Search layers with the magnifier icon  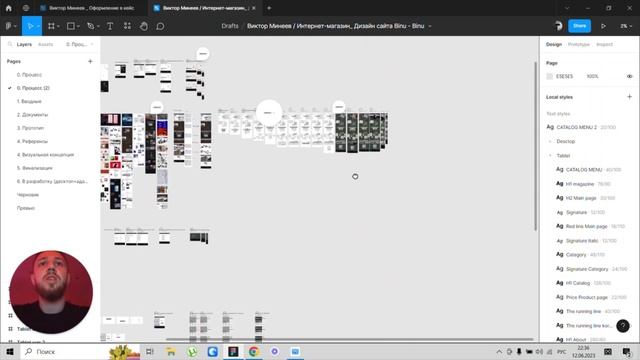10,44
